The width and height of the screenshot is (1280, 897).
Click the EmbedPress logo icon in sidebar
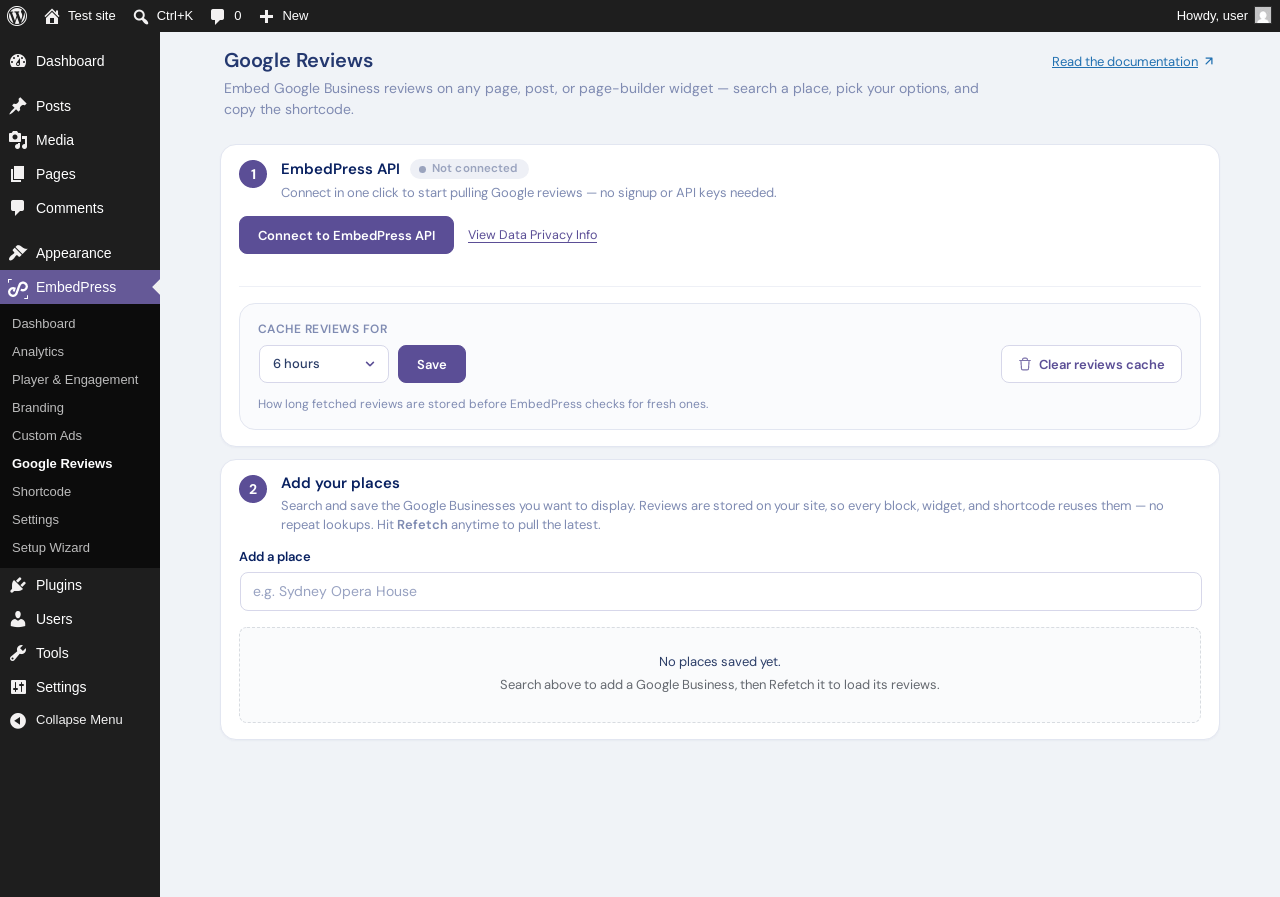(18, 288)
